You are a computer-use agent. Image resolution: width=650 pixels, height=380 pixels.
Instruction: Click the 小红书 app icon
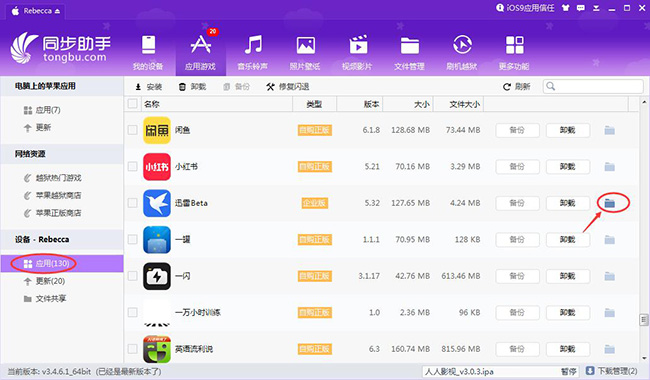157,167
